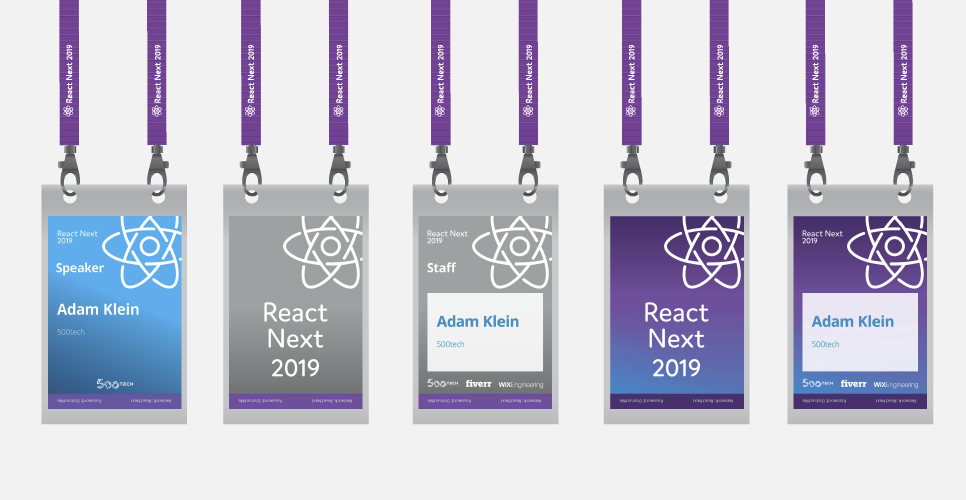Click the white name card on the Staff badge

485,332
